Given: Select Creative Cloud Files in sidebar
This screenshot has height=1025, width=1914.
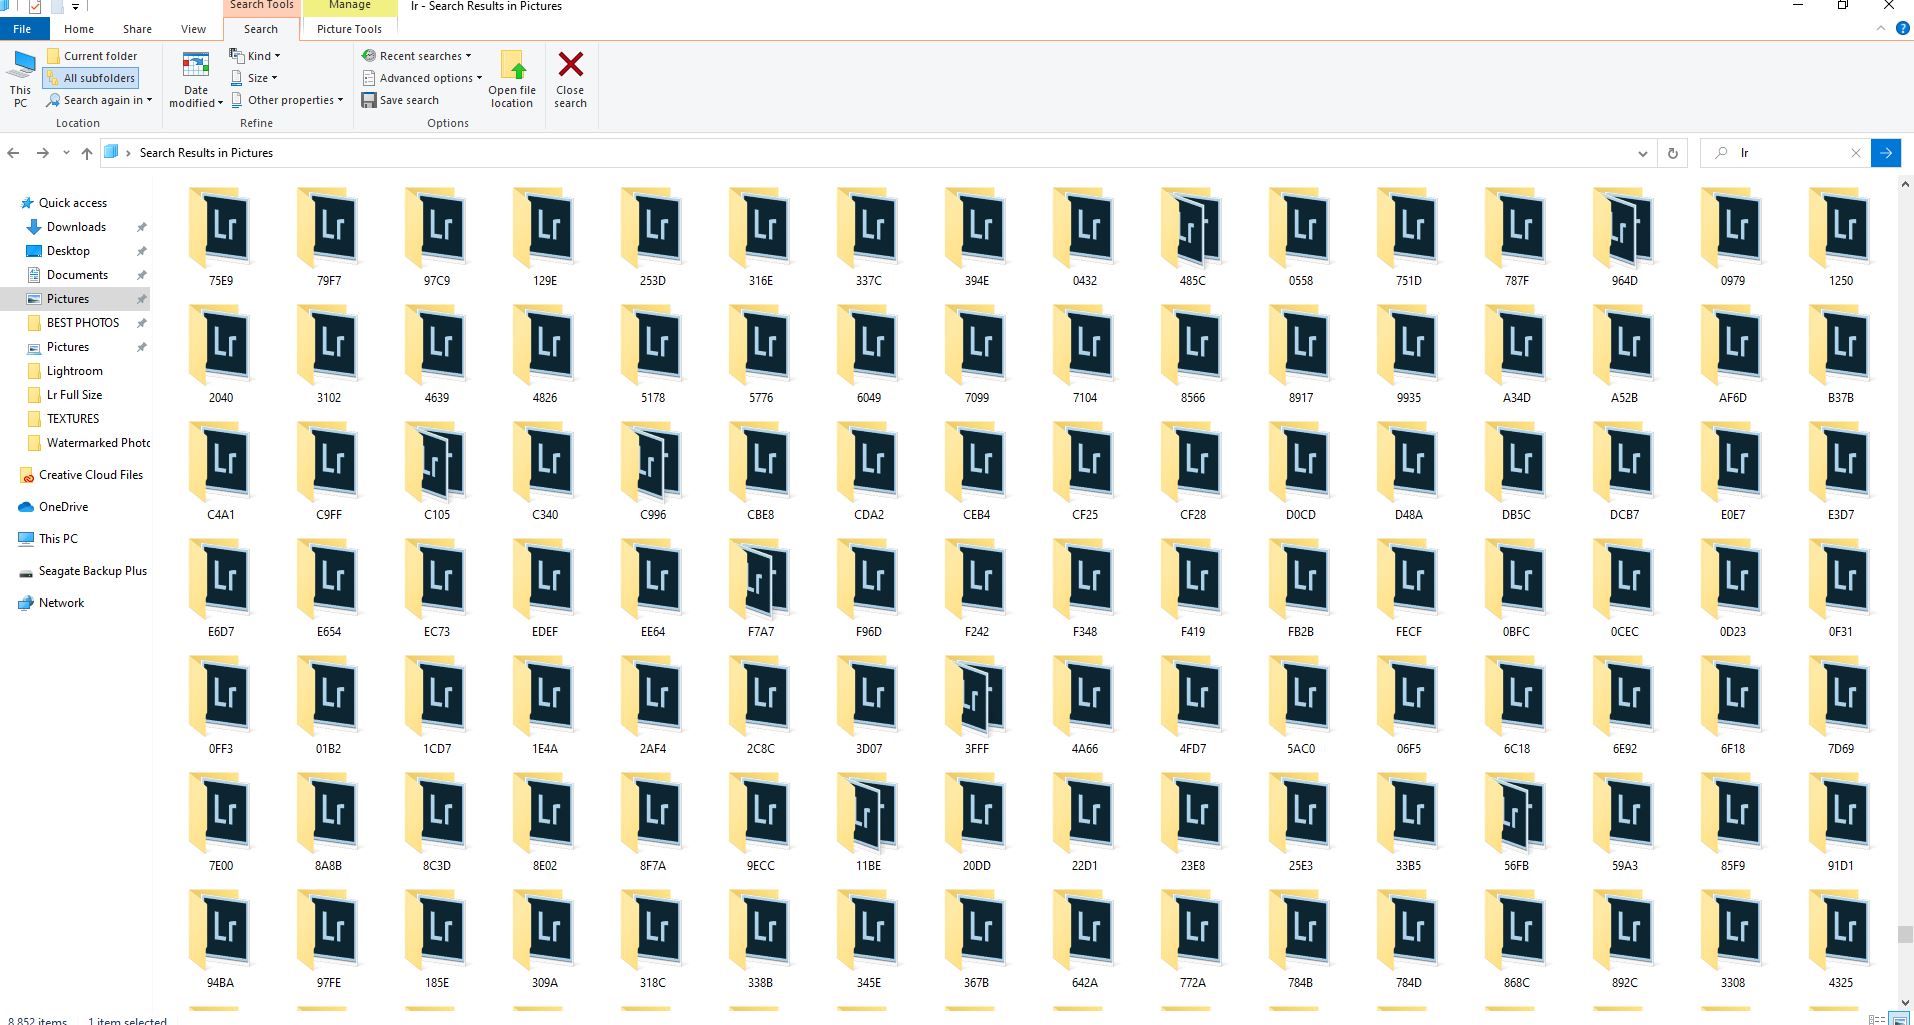Looking at the screenshot, I should tap(90, 474).
